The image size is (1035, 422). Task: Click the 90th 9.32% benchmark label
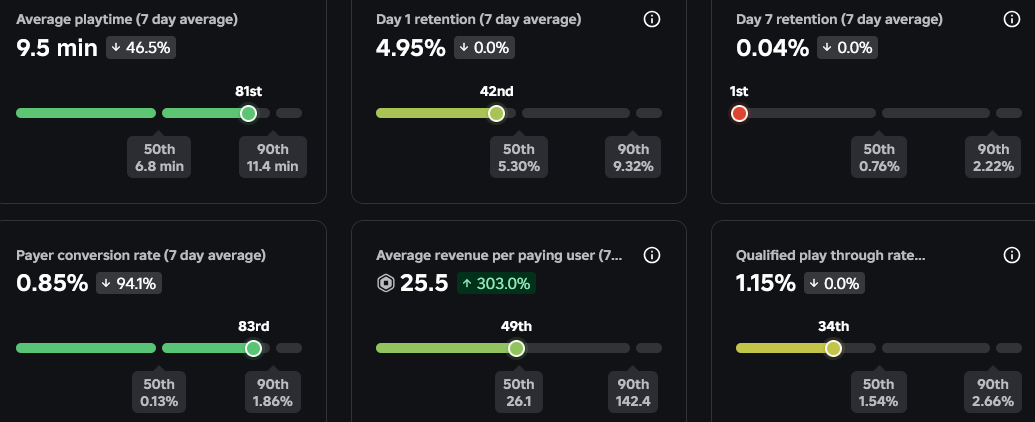[x=635, y=157]
